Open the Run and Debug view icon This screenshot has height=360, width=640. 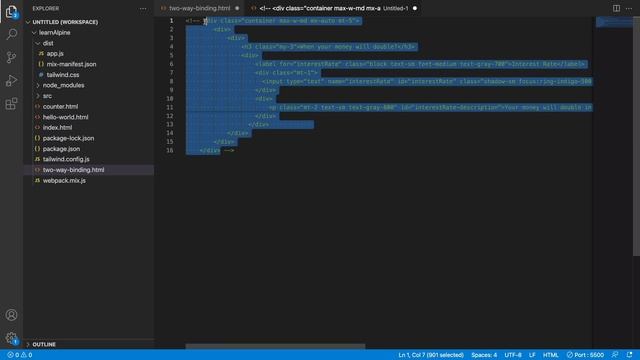tap(11, 80)
